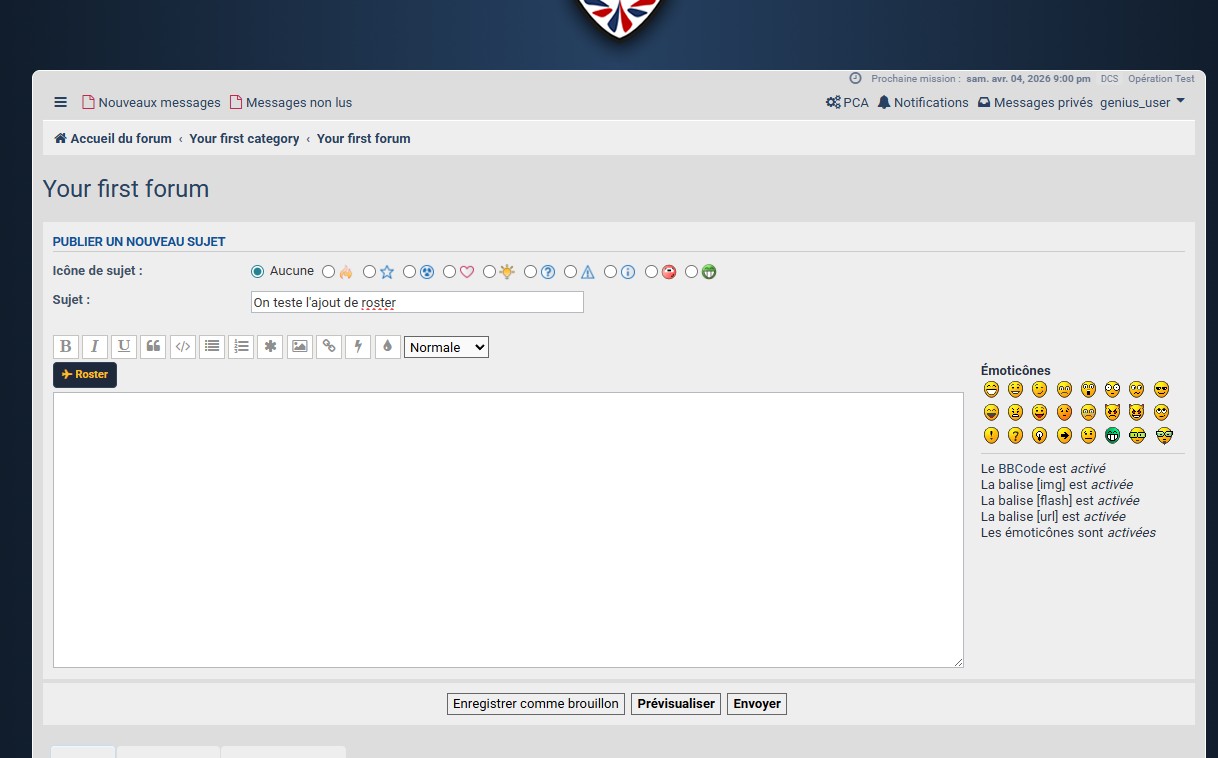The image size is (1218, 758).
Task: Insert a quote block using the toolbar
Action: click(x=153, y=347)
